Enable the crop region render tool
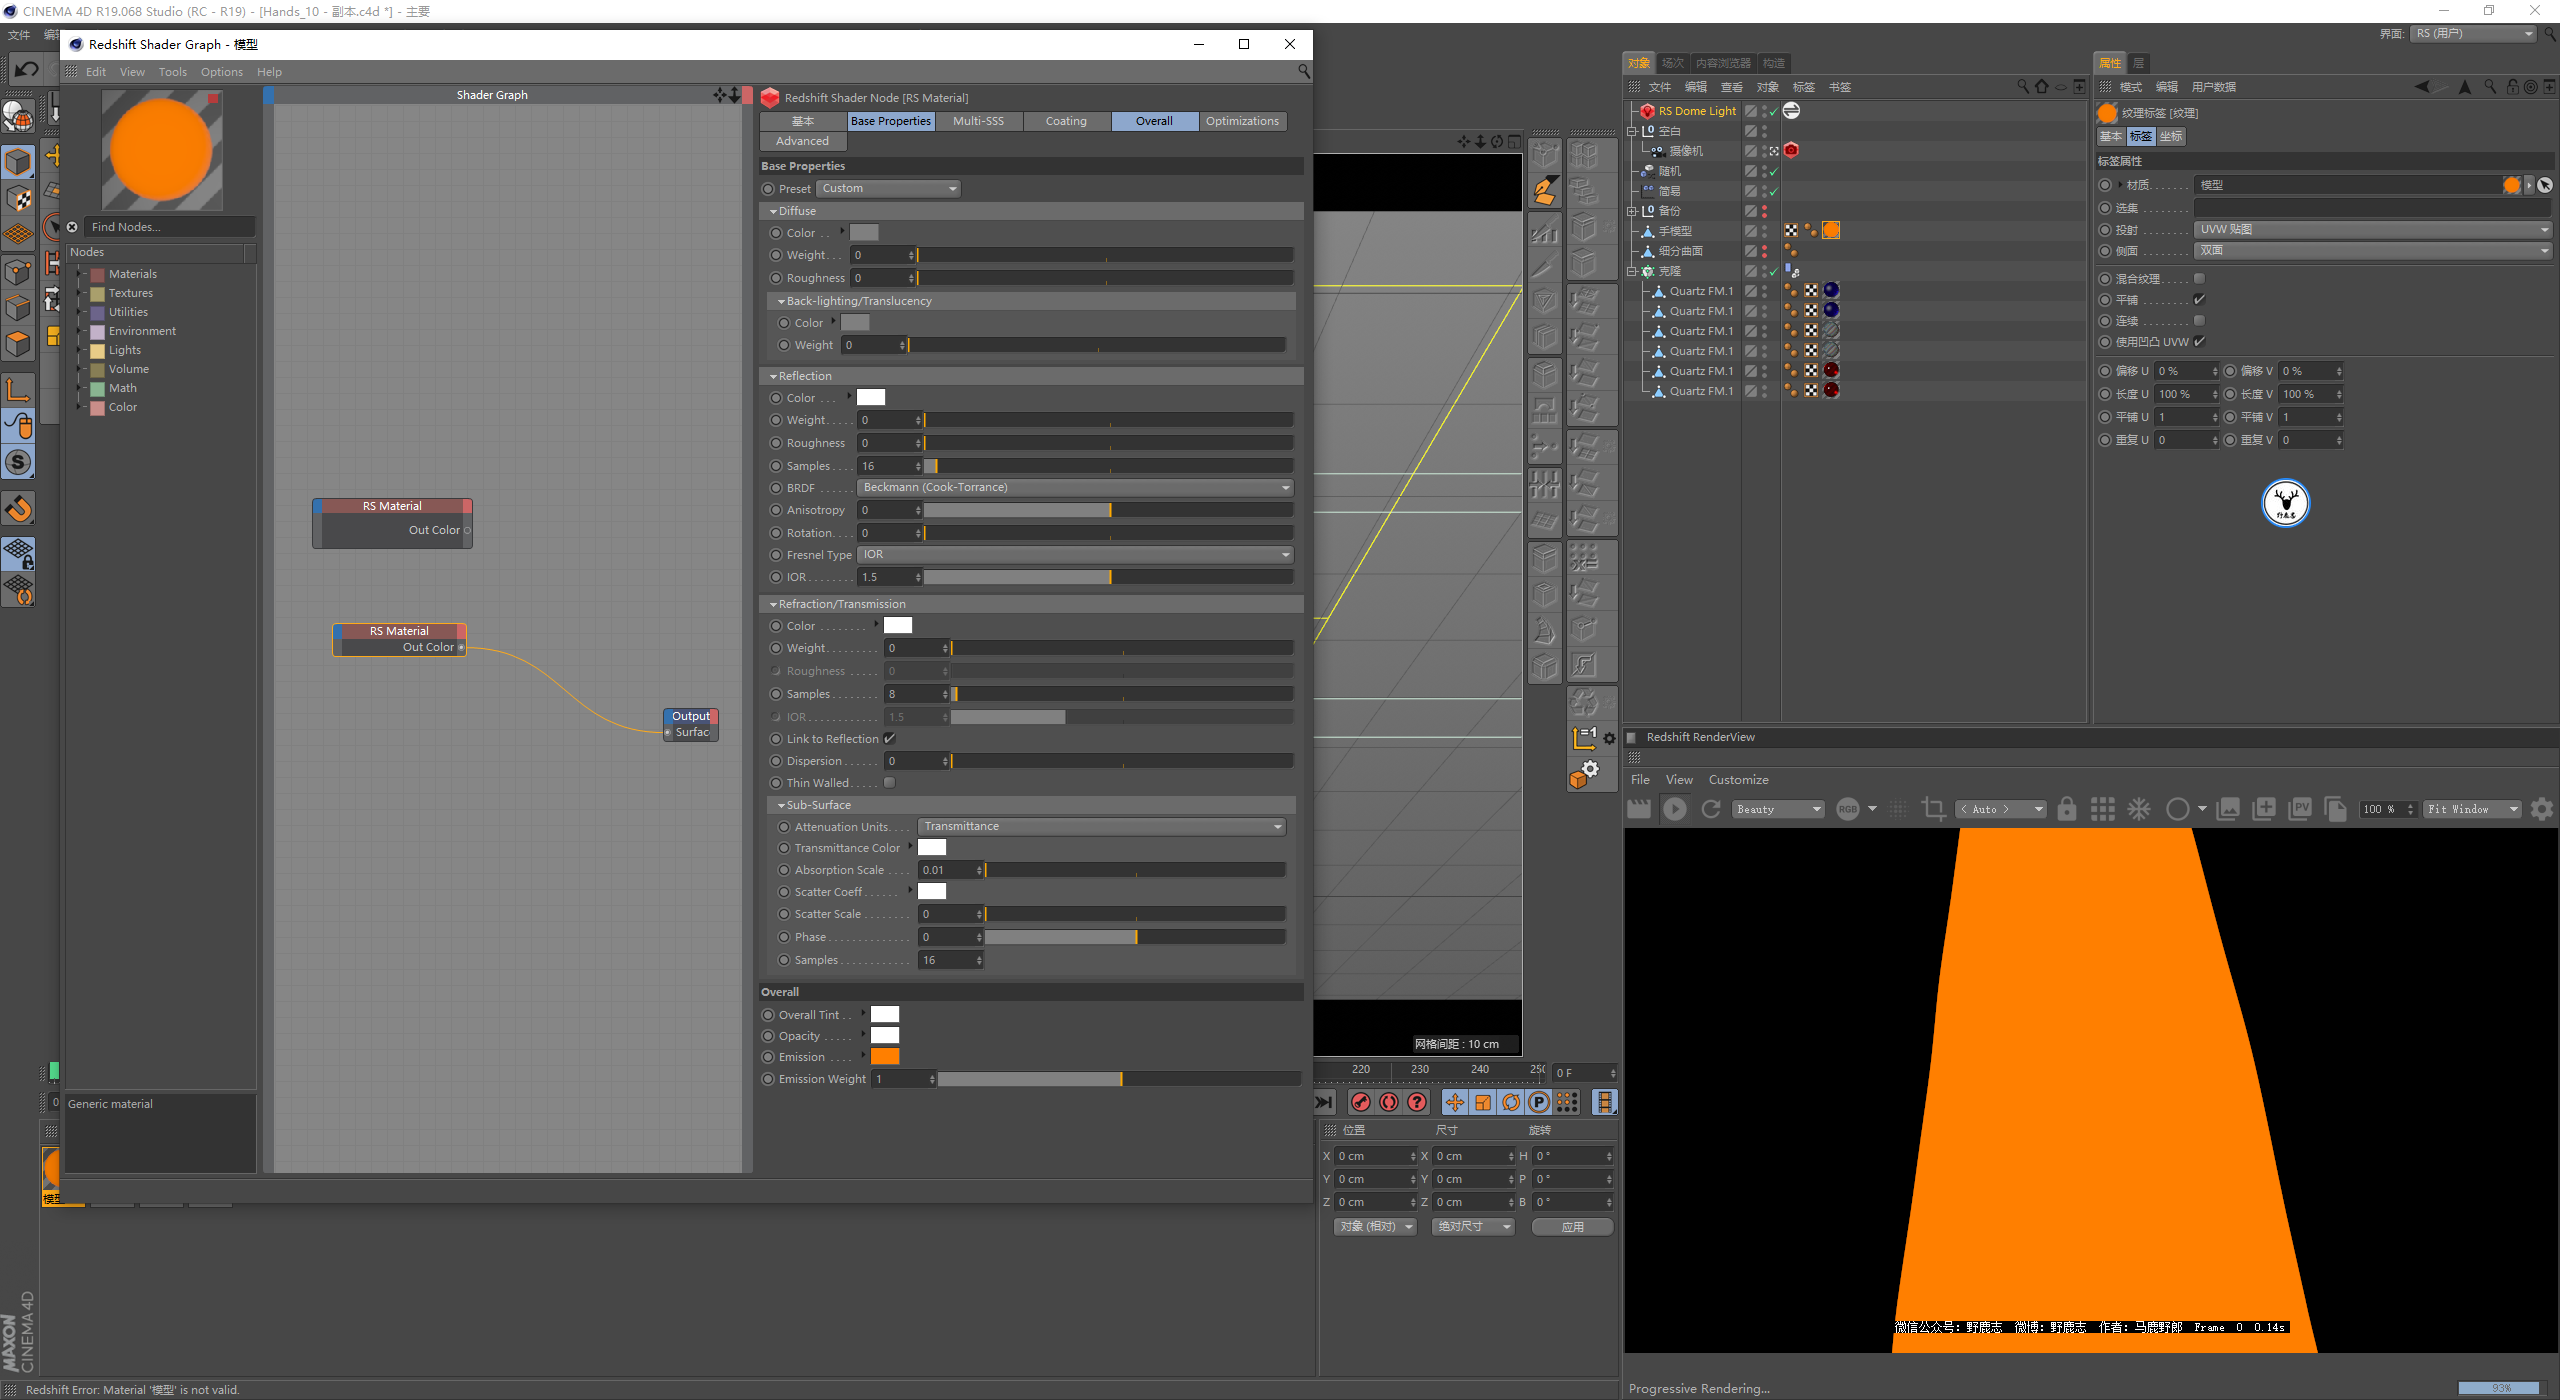Screen dimensions: 2560x1400 click(1933, 809)
